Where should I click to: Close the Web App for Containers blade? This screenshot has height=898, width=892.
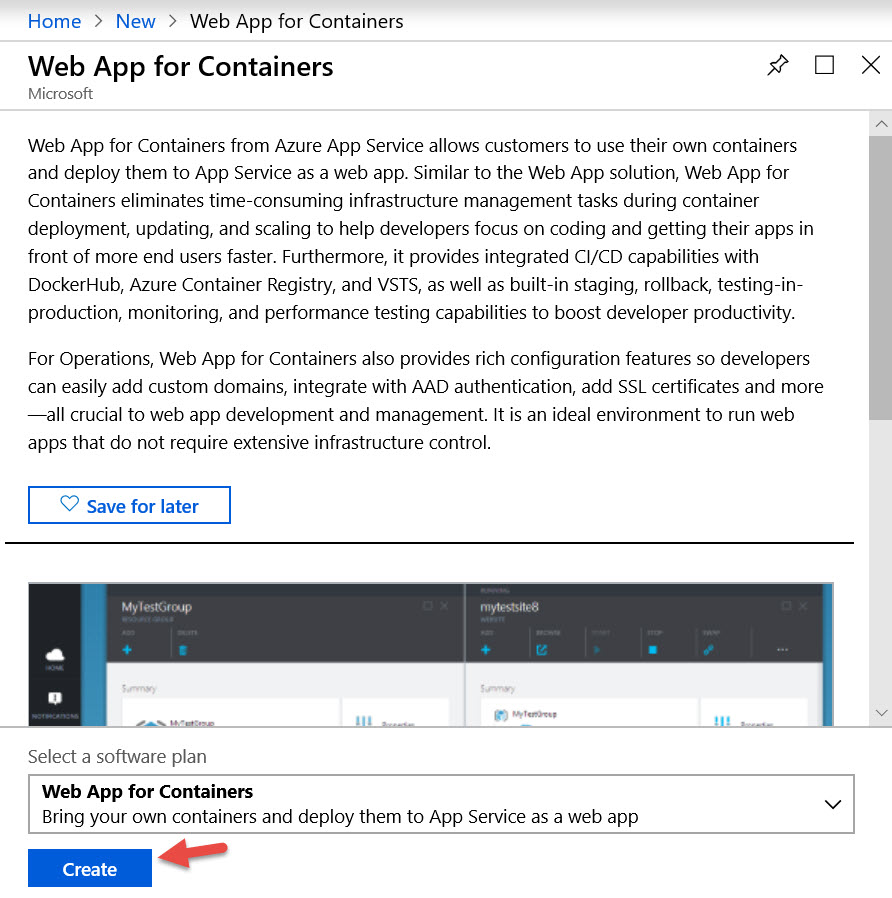pyautogui.click(x=870, y=65)
